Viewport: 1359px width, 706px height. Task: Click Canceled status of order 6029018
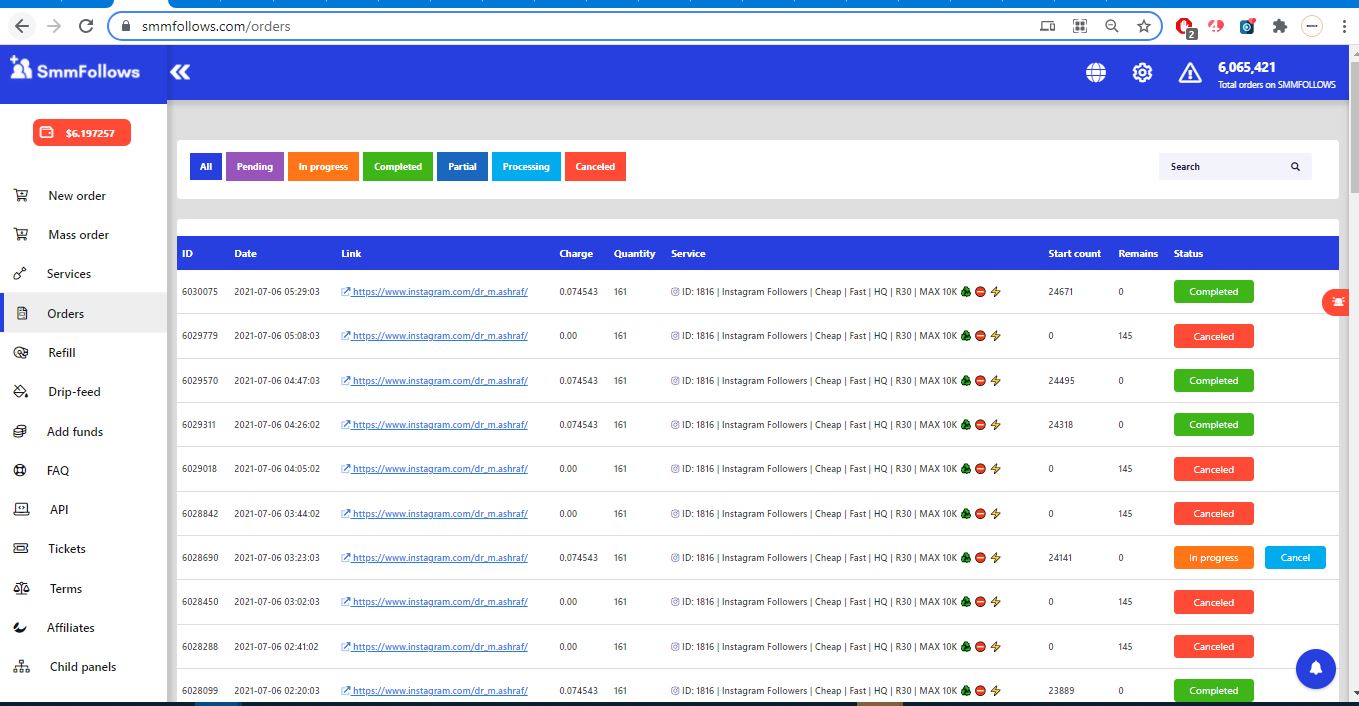point(1214,469)
